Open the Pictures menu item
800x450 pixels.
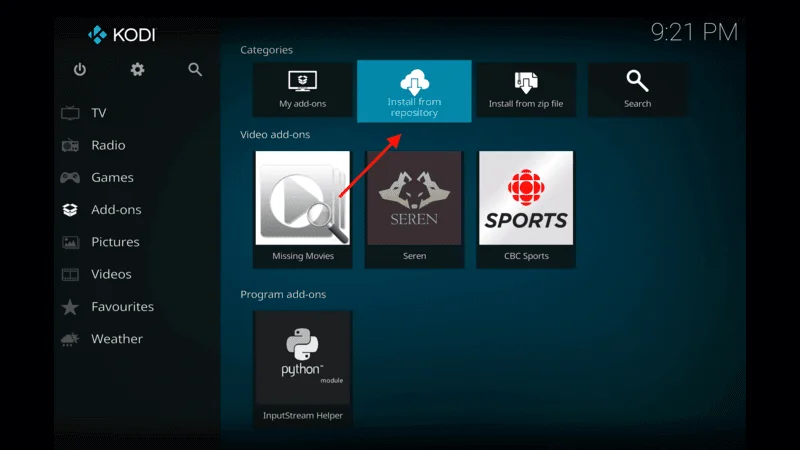[115, 242]
